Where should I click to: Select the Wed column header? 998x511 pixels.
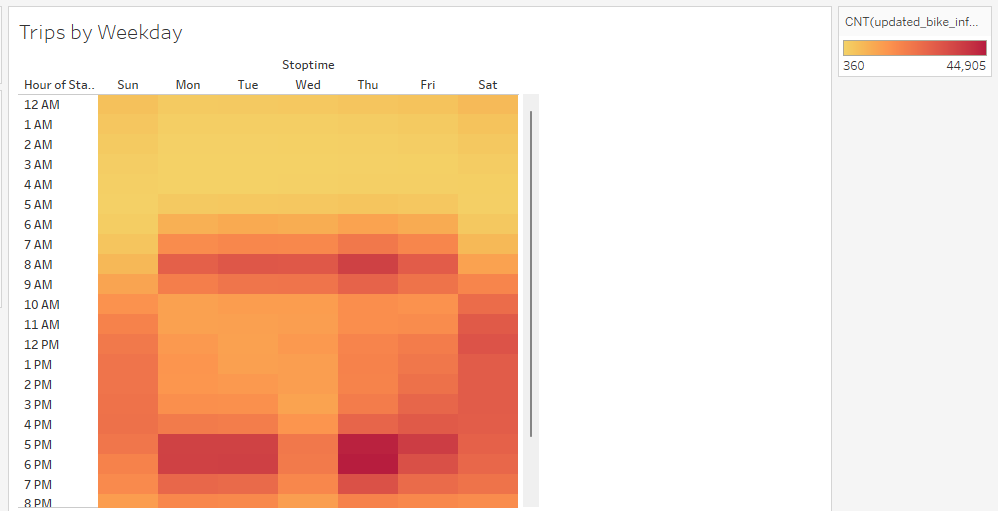point(308,85)
